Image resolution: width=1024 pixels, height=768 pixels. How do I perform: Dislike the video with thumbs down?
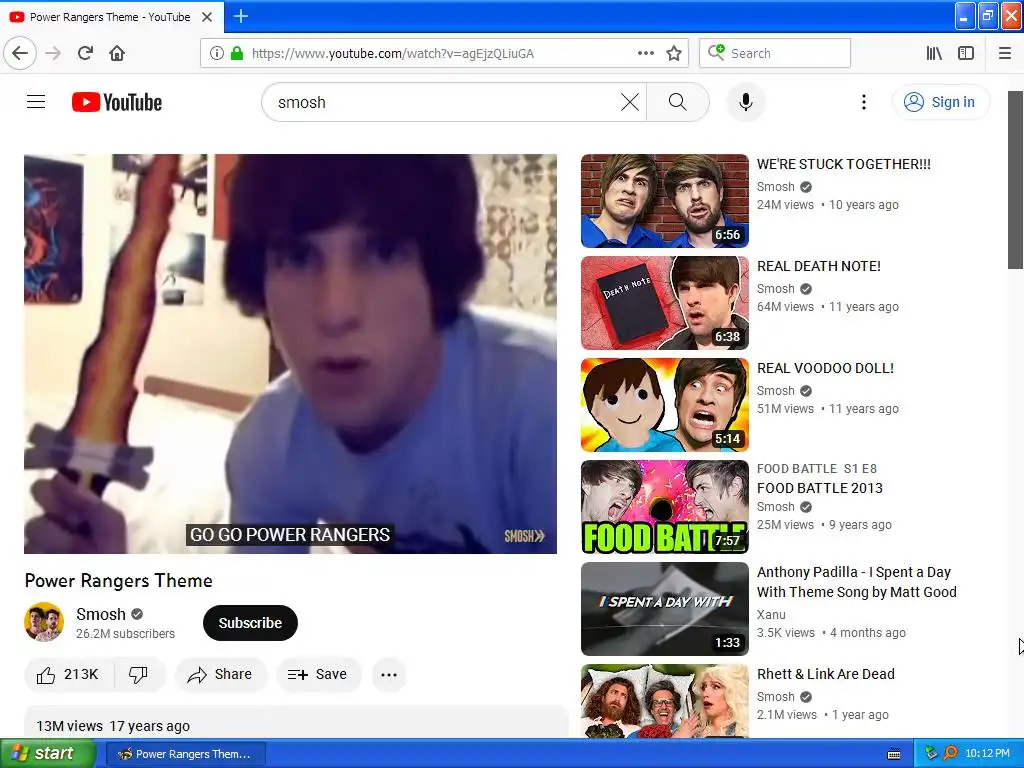coord(138,675)
